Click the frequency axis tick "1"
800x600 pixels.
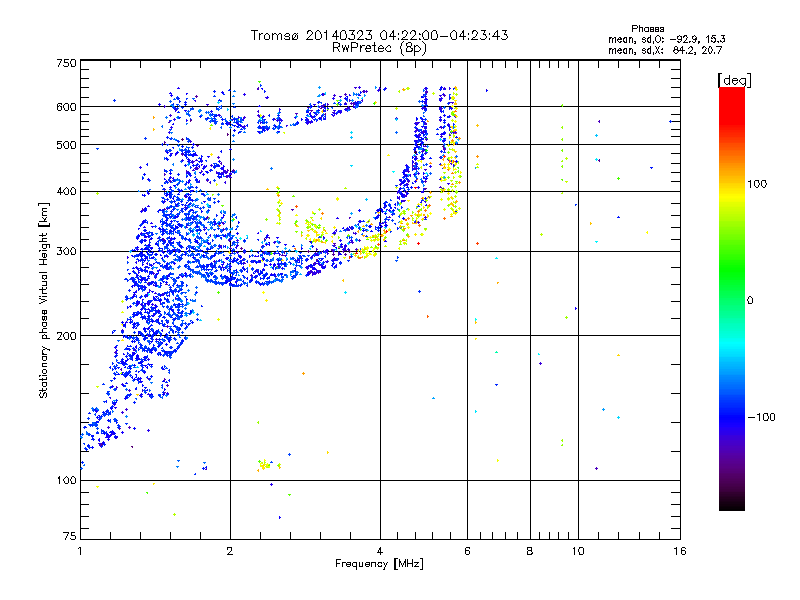pos(80,551)
